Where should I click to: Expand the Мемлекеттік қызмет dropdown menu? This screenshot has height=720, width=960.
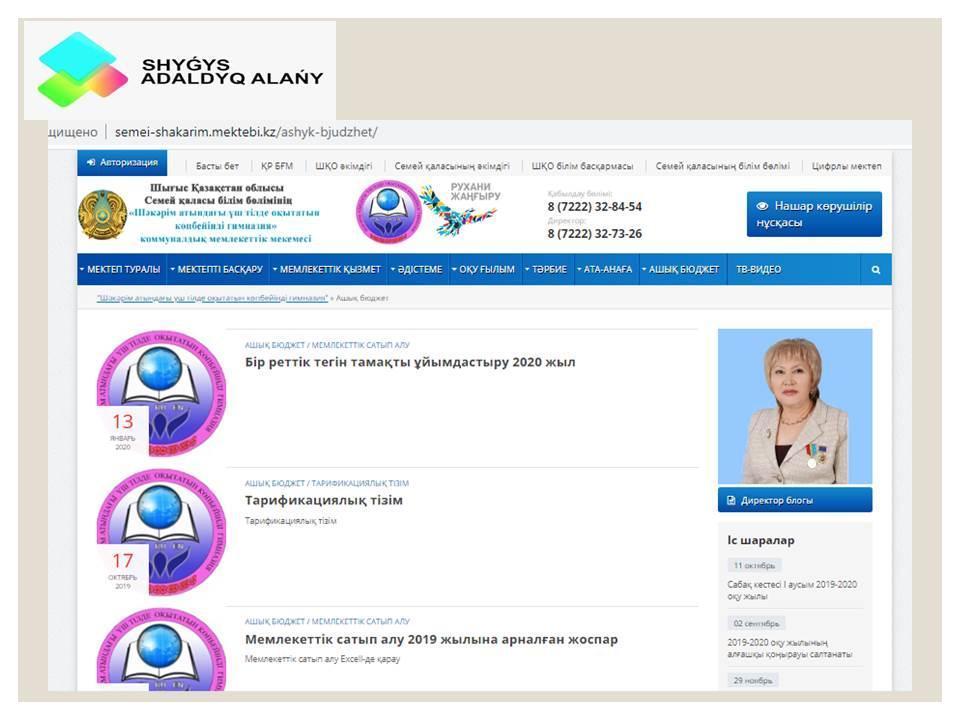pyautogui.click(x=326, y=270)
